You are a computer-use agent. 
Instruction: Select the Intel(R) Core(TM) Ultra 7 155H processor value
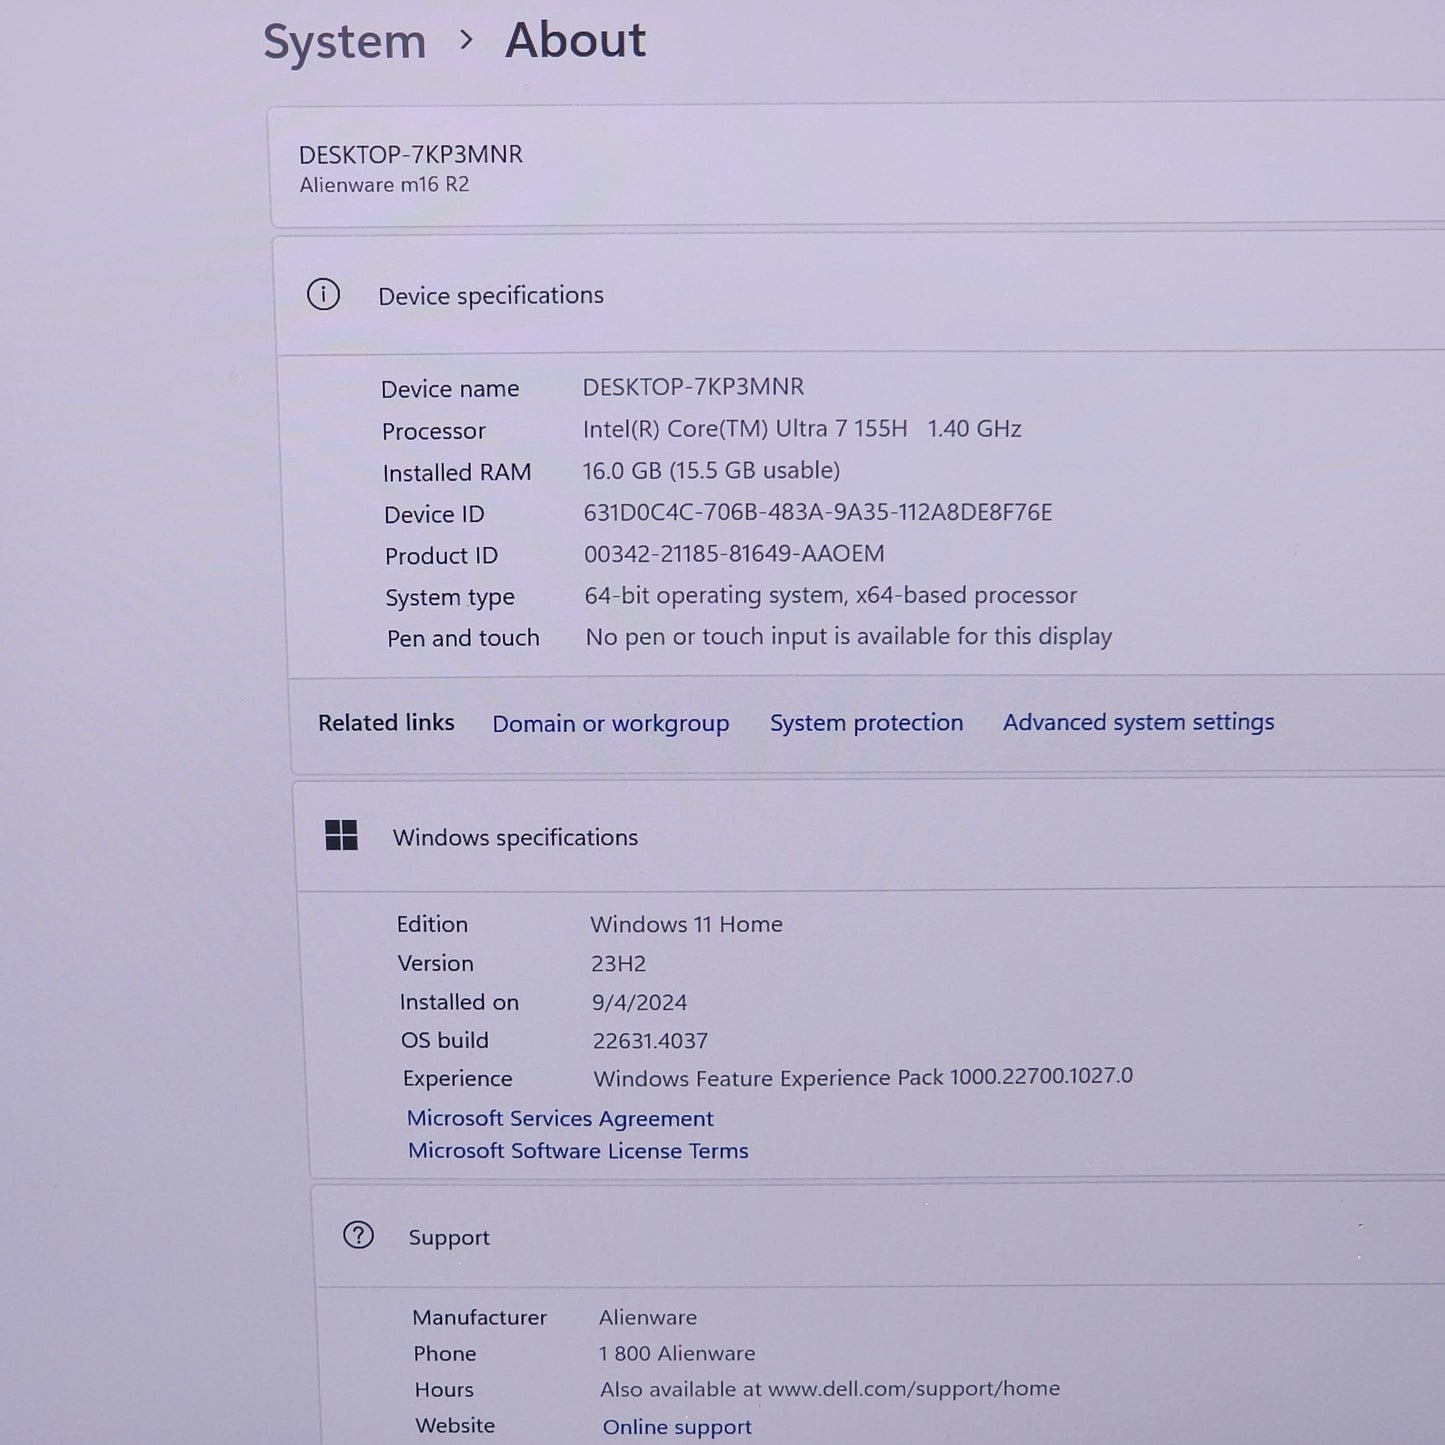click(802, 428)
